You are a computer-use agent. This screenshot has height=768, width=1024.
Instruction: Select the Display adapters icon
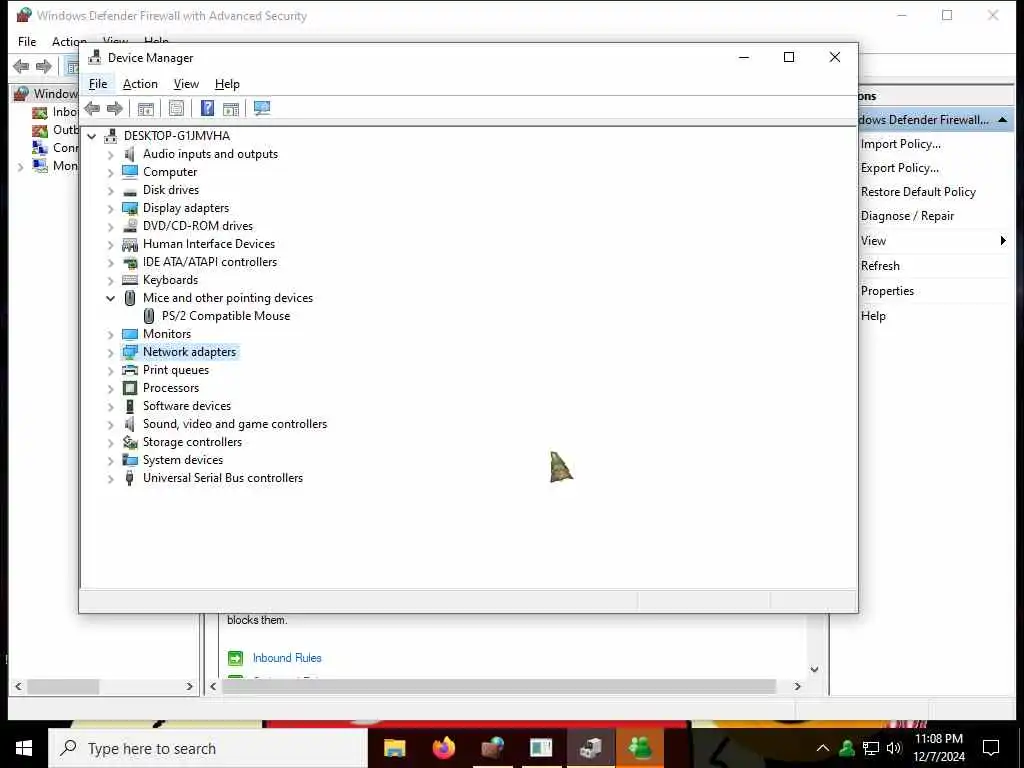tap(130, 208)
